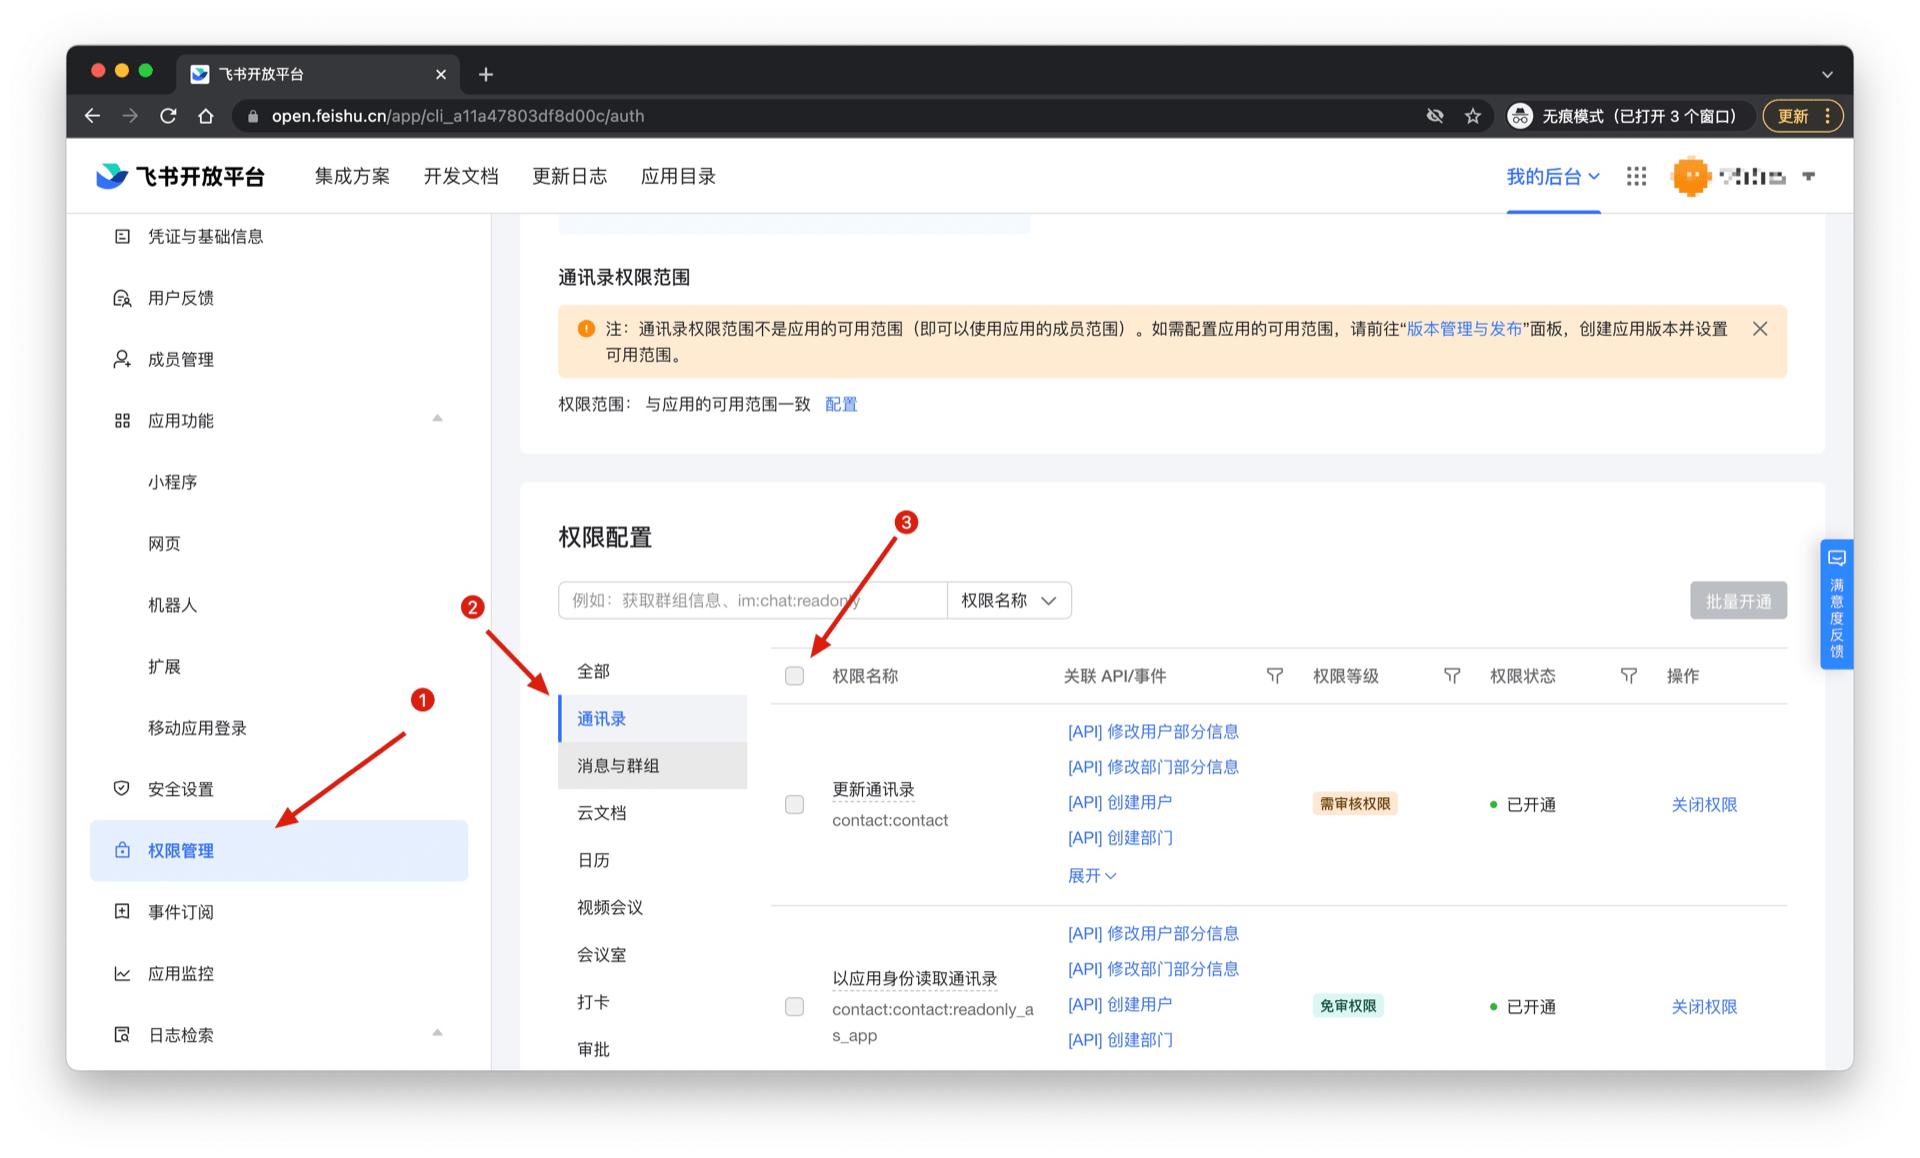The image size is (1920, 1158).
Task: Click the 权限等级 filter funnel icon
Action: 1451,676
